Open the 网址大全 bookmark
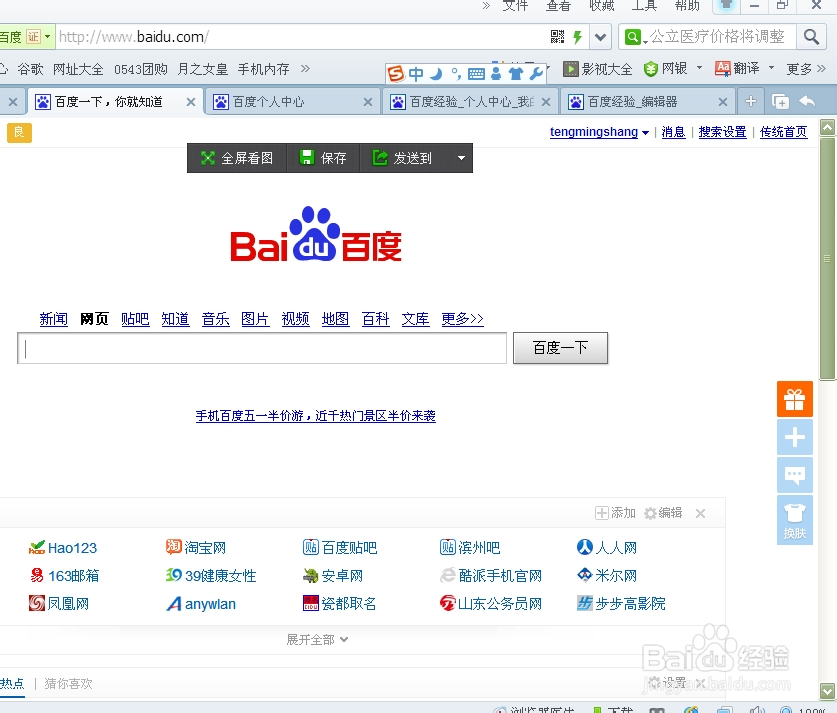The width and height of the screenshot is (837, 713). click(78, 69)
